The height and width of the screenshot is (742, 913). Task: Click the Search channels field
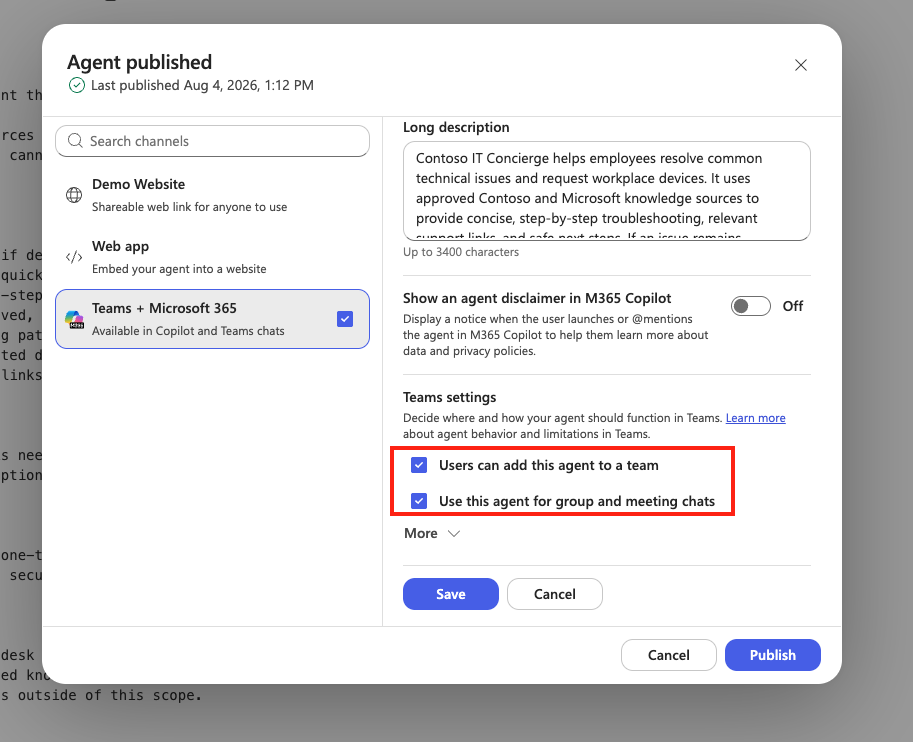(x=213, y=141)
